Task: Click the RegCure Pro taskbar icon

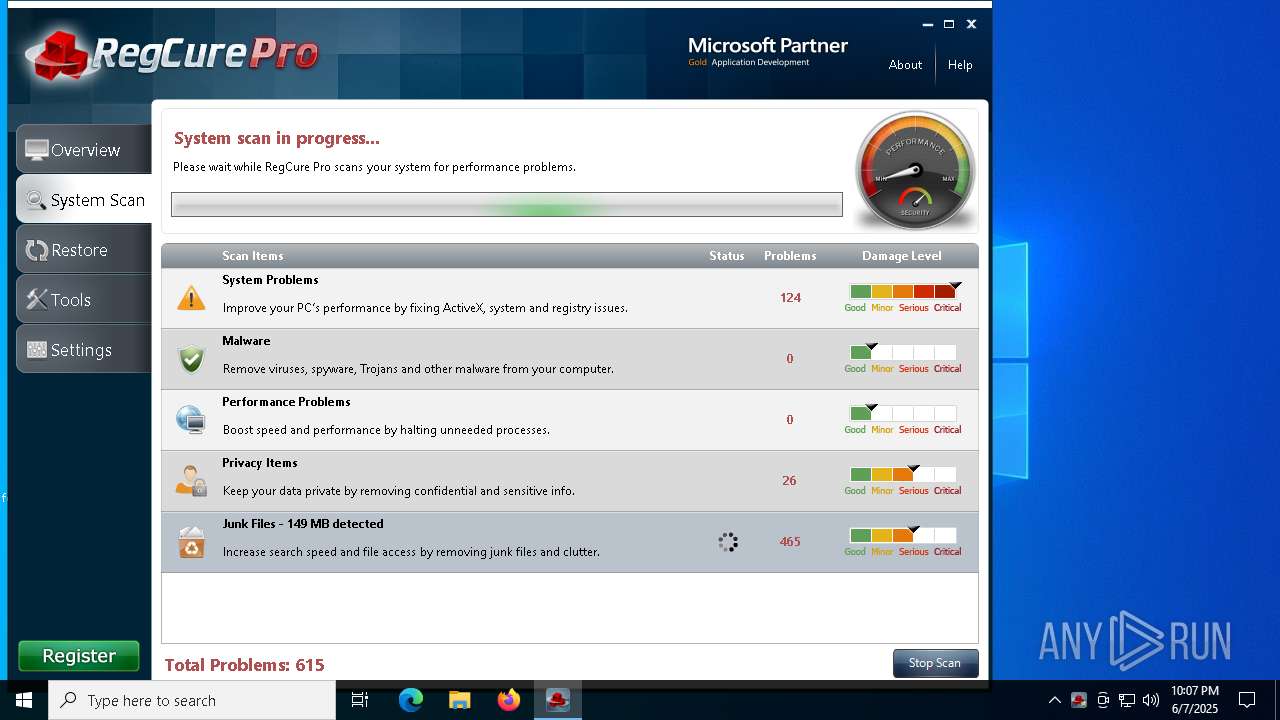Action: 558,700
